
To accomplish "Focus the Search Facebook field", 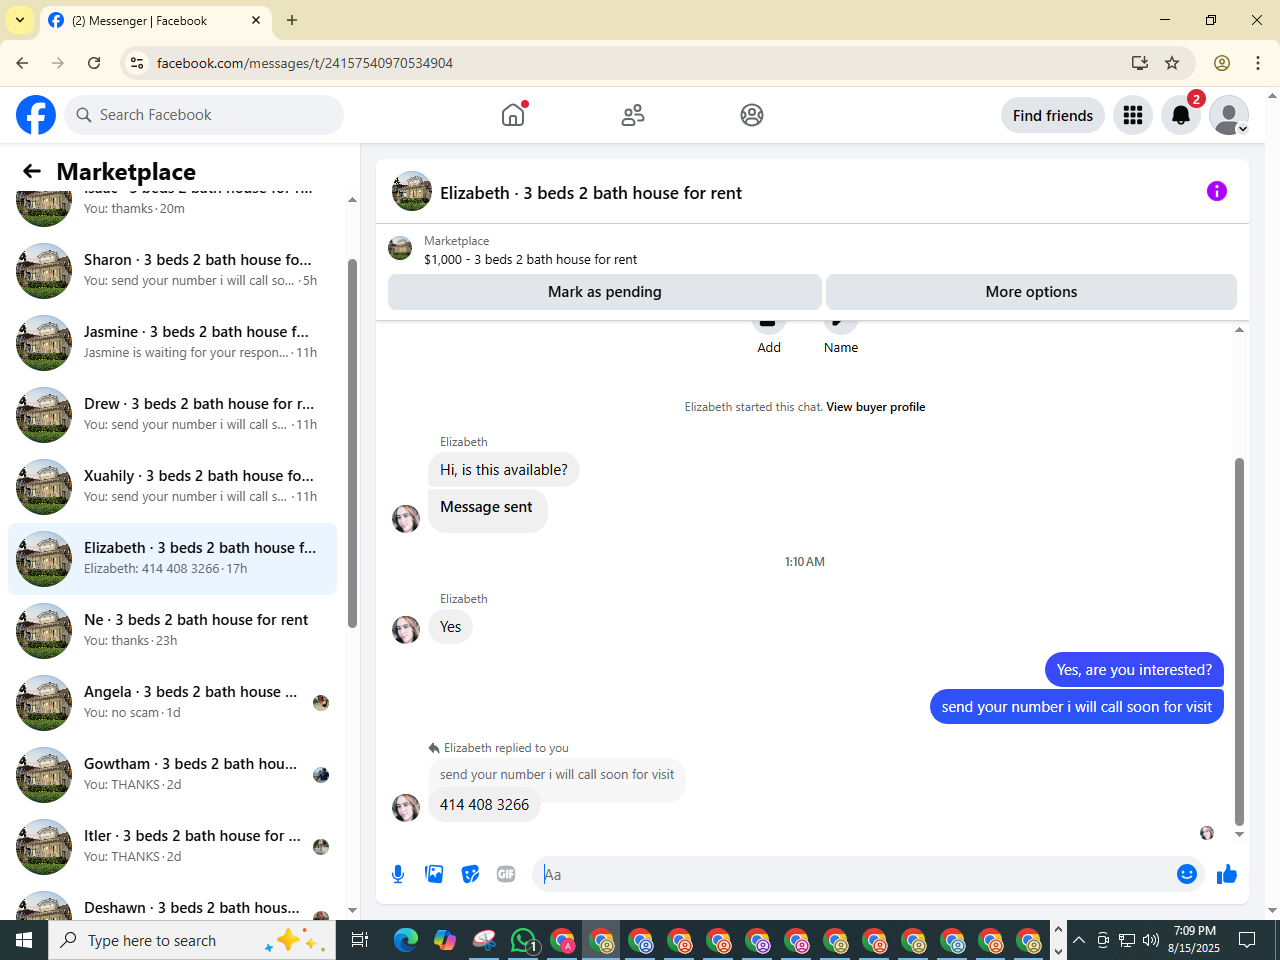I will pos(204,115).
